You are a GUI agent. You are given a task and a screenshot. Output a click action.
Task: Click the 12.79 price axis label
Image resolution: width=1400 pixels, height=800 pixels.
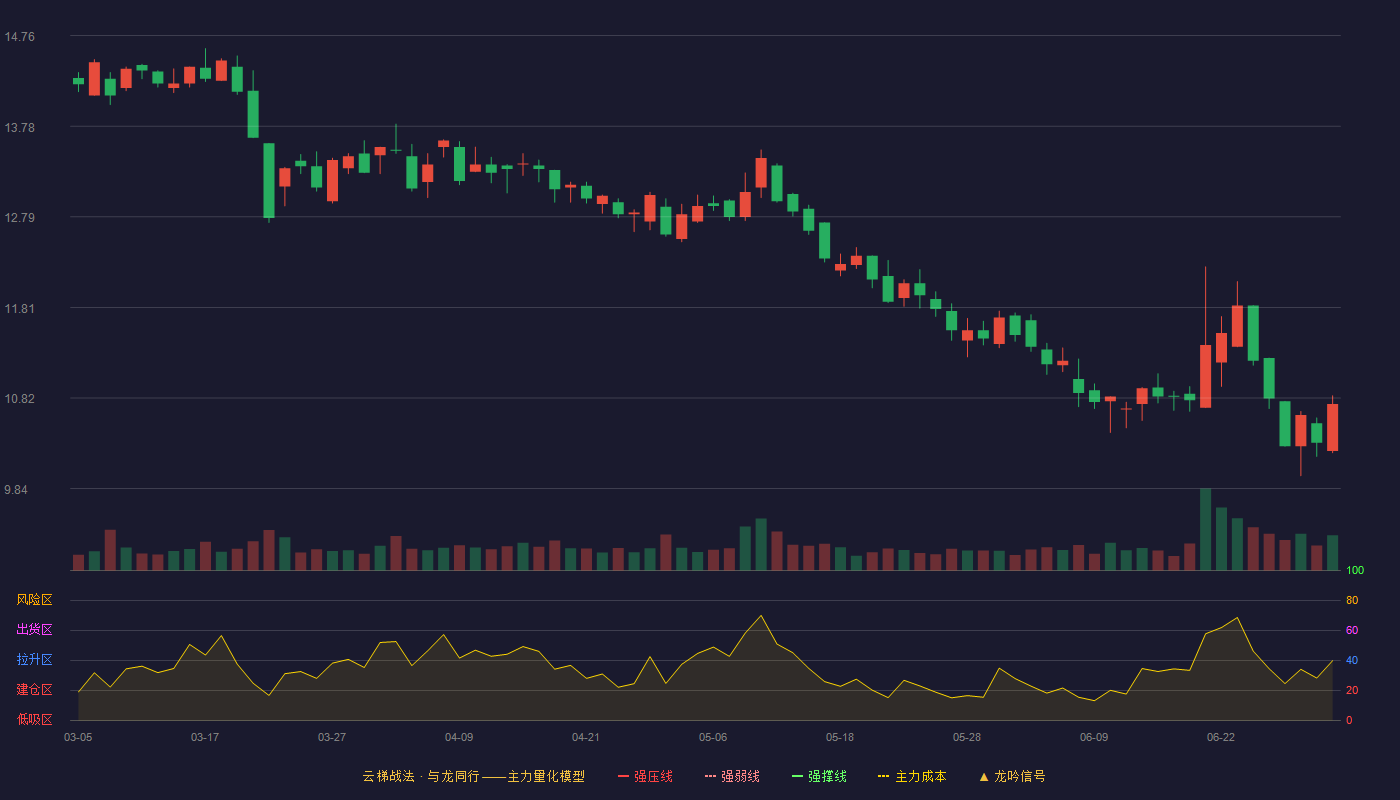(x=20, y=218)
